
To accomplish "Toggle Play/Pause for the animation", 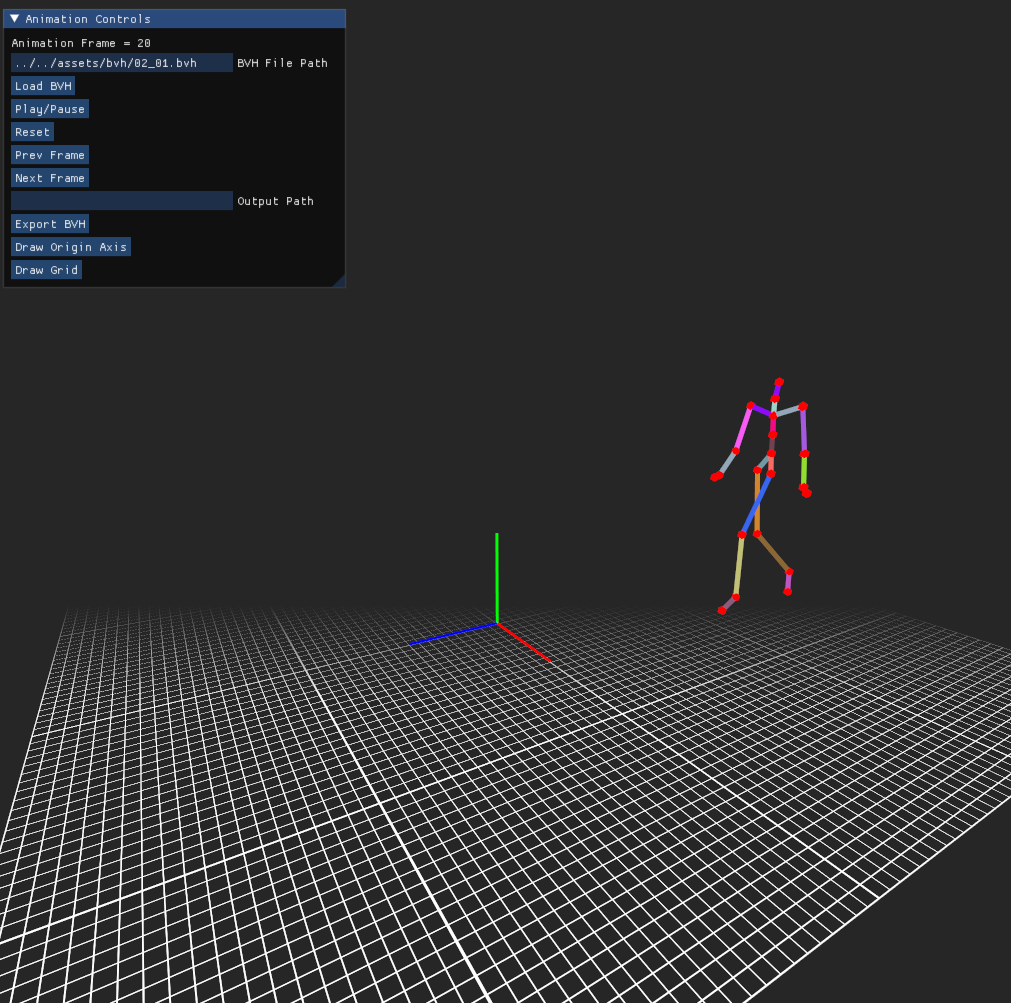I will click(50, 109).
